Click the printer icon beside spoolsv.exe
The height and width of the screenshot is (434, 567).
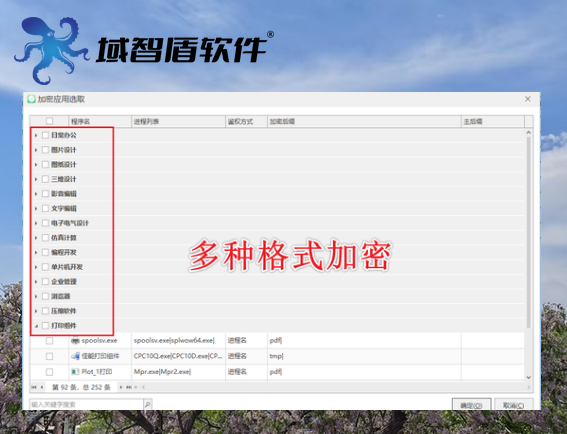[x=75, y=340]
